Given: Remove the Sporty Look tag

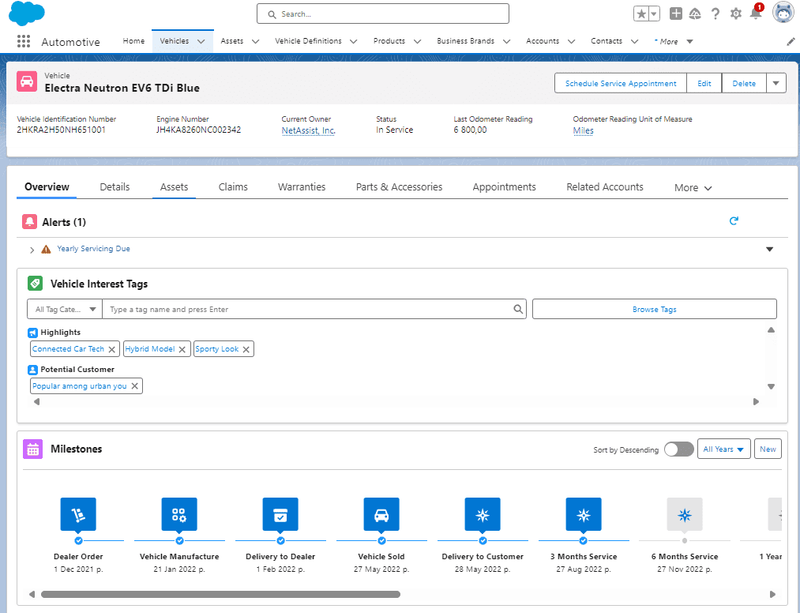Looking at the screenshot, I should pos(246,349).
